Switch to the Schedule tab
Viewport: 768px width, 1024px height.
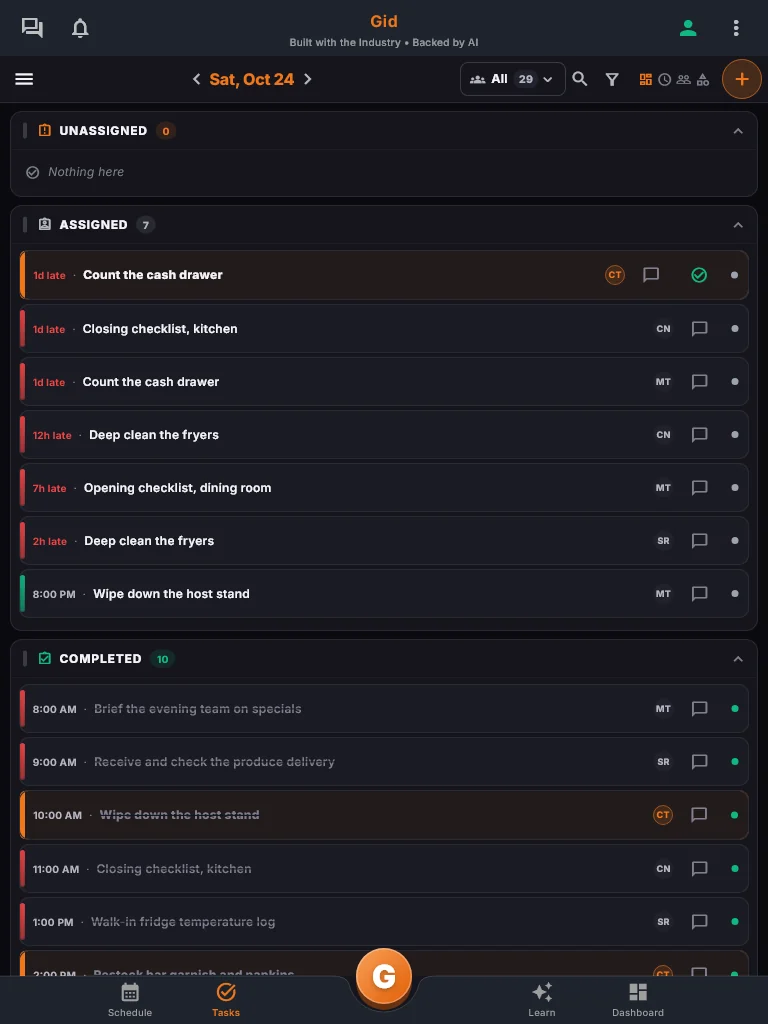(x=130, y=1000)
